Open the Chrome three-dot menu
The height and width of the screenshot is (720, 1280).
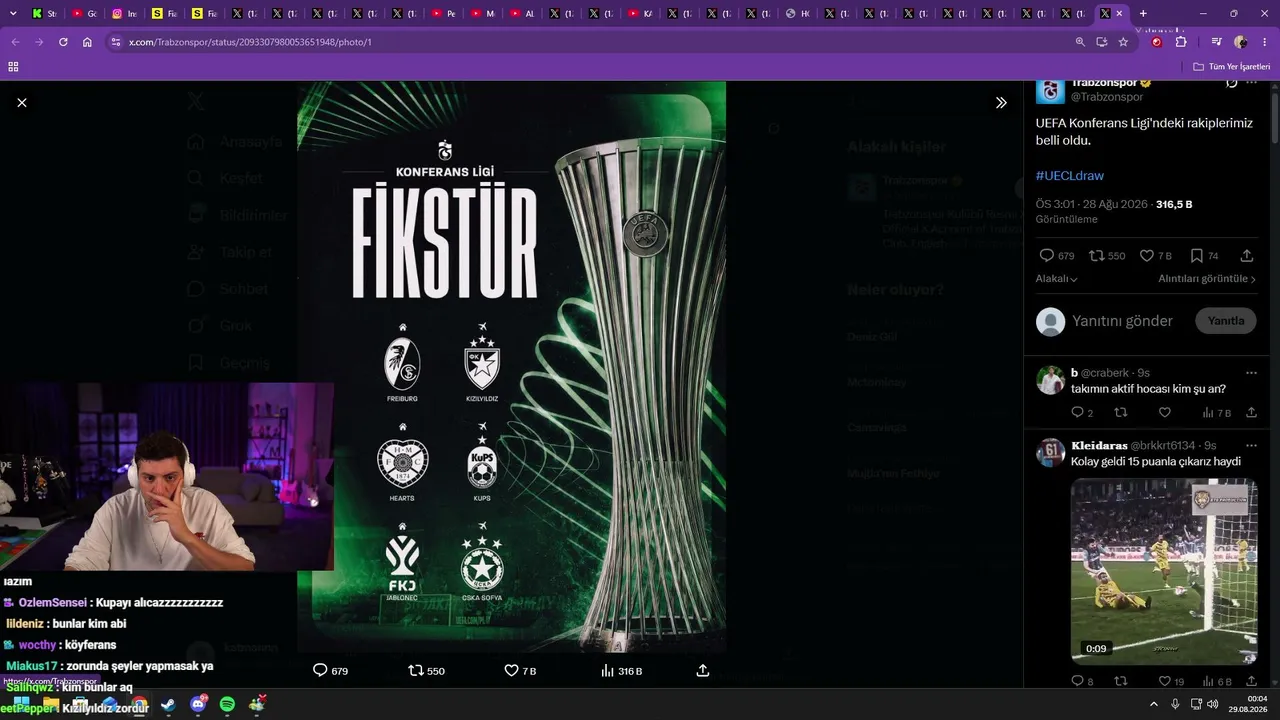point(1265,42)
